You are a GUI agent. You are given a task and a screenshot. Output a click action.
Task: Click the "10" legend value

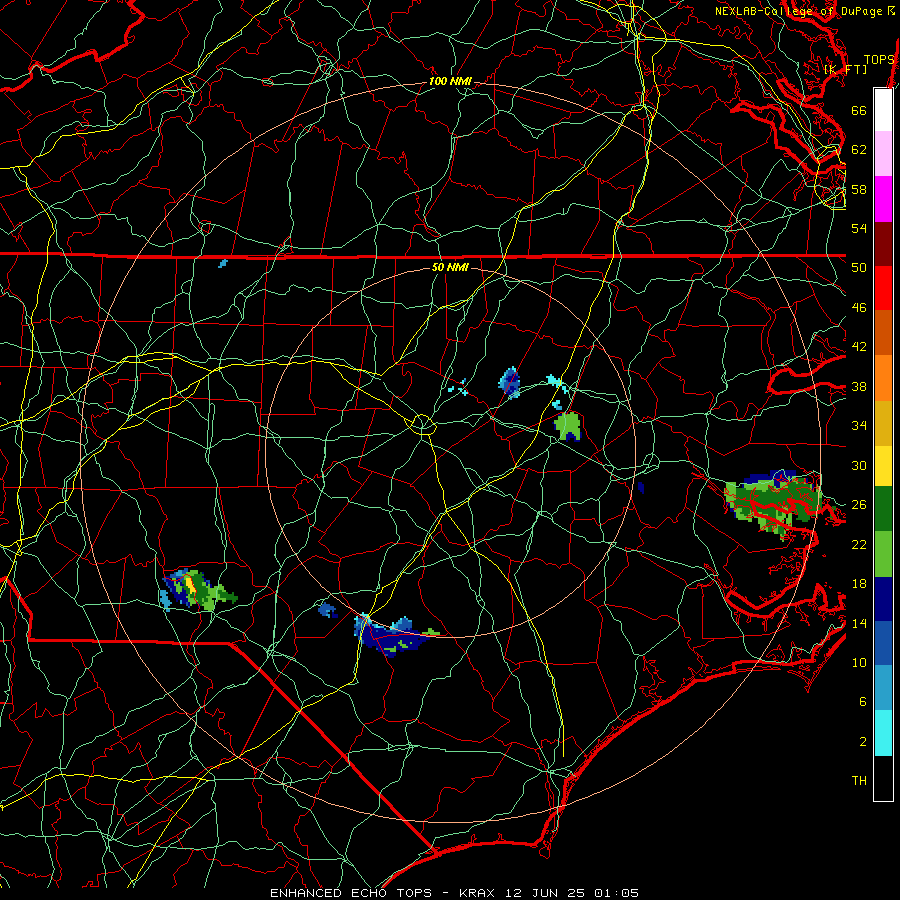pos(859,663)
